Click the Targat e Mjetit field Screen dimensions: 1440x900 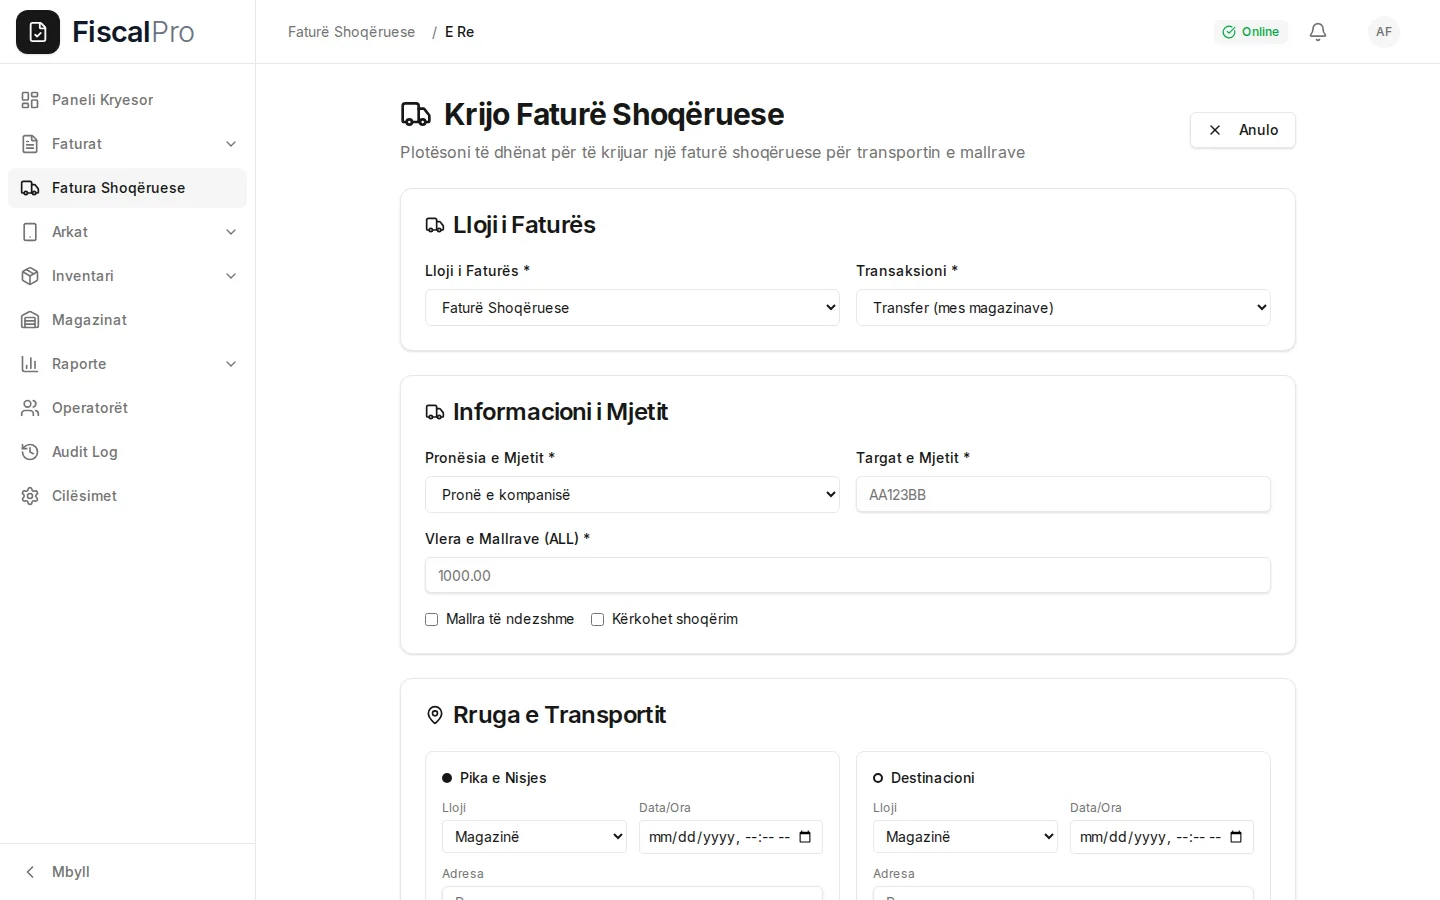tap(1063, 495)
